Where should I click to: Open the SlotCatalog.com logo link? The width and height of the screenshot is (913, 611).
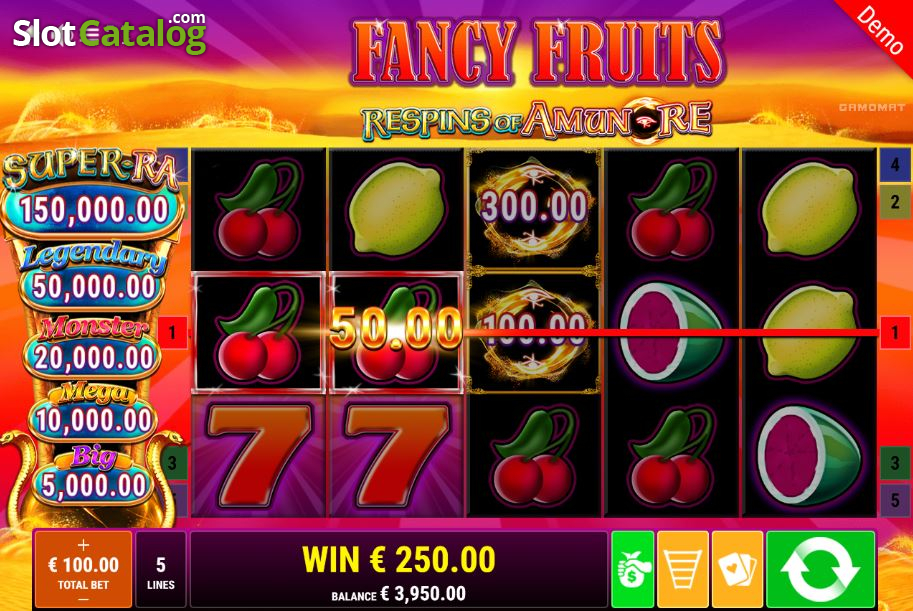point(109,32)
